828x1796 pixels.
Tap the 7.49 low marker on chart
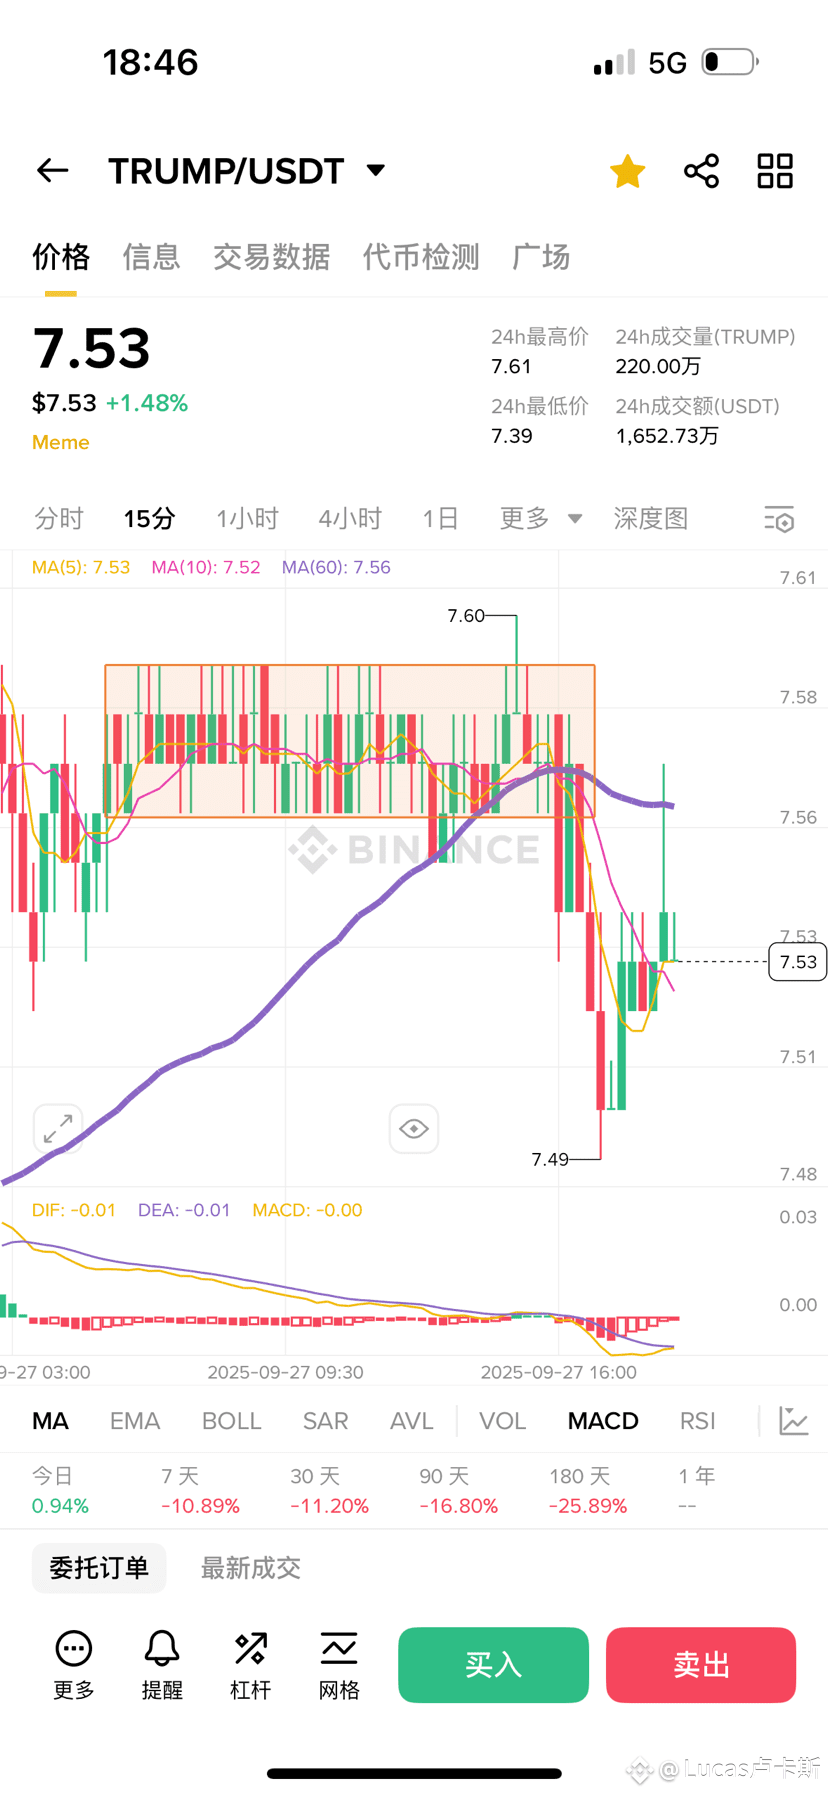(x=550, y=1159)
